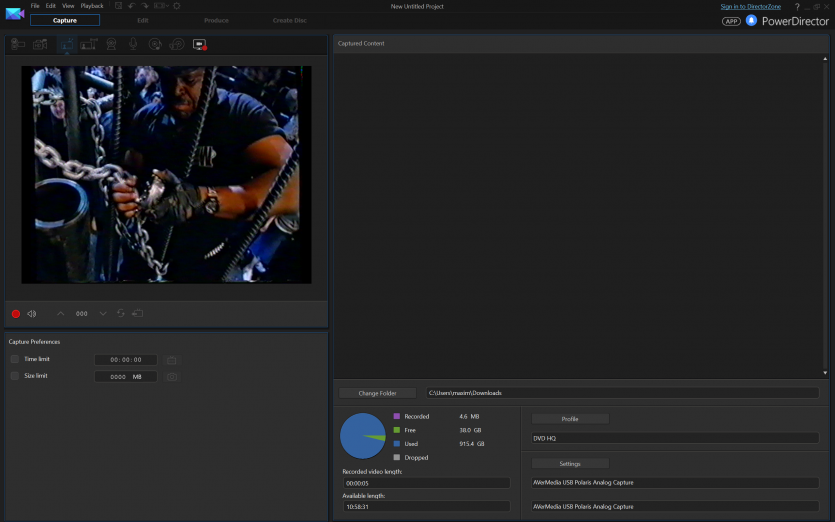Click the Profile button
The height and width of the screenshot is (522, 835).
click(x=569, y=419)
